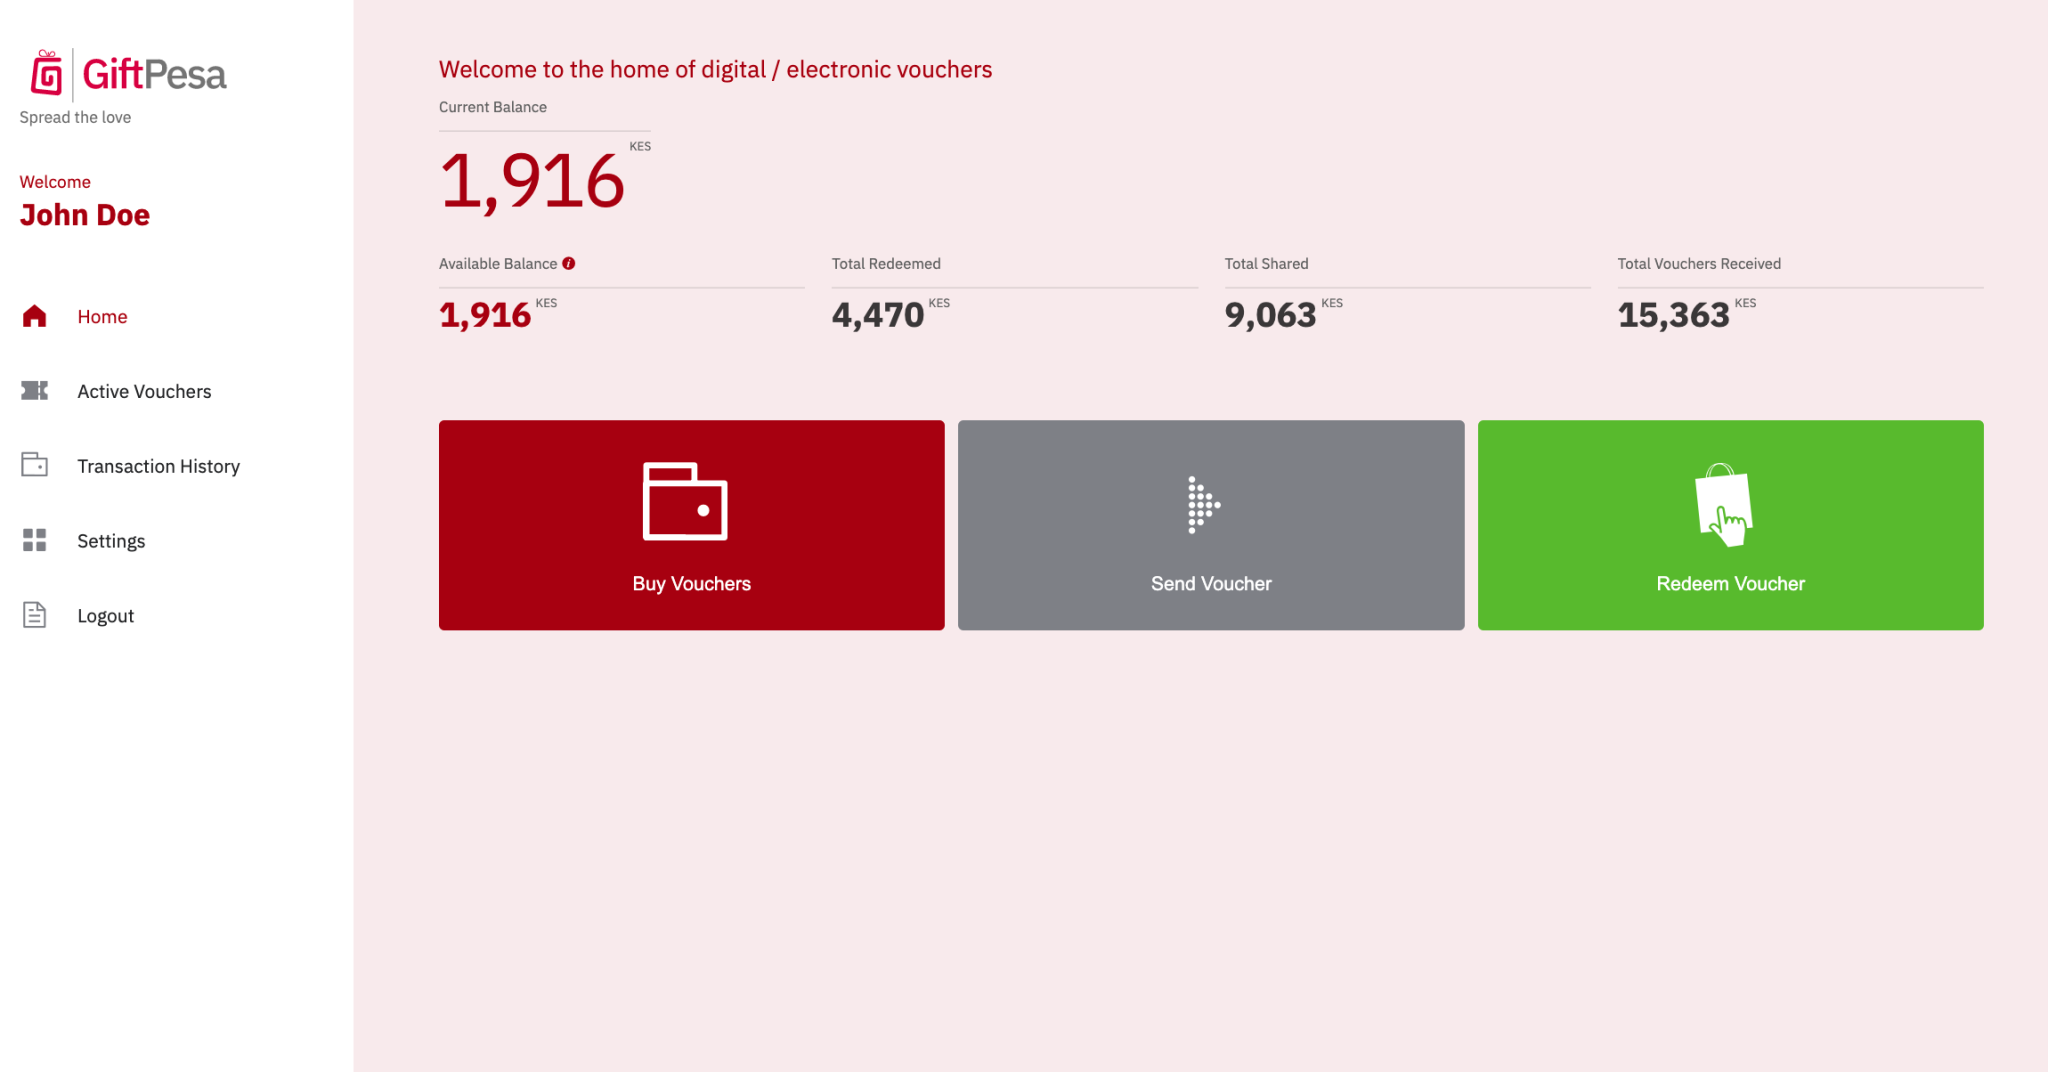The height and width of the screenshot is (1072, 2048).
Task: Click the Total Shared value 9,063
Action: tap(1271, 316)
